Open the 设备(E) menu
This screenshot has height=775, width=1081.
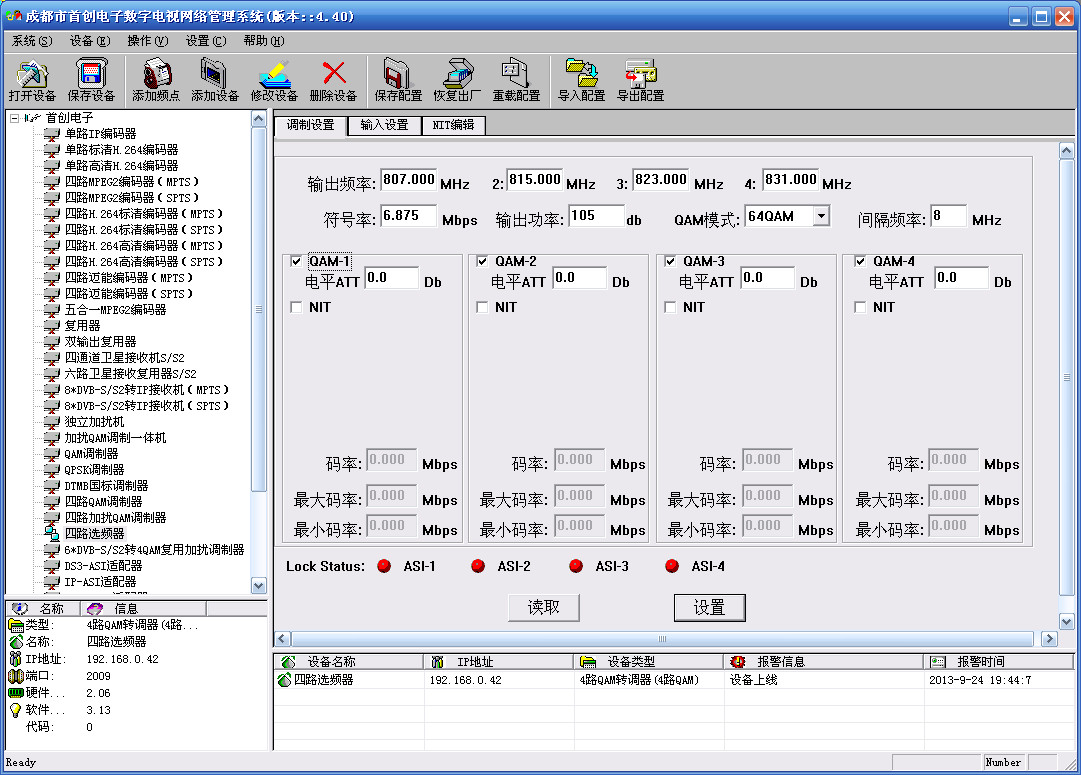click(x=90, y=41)
